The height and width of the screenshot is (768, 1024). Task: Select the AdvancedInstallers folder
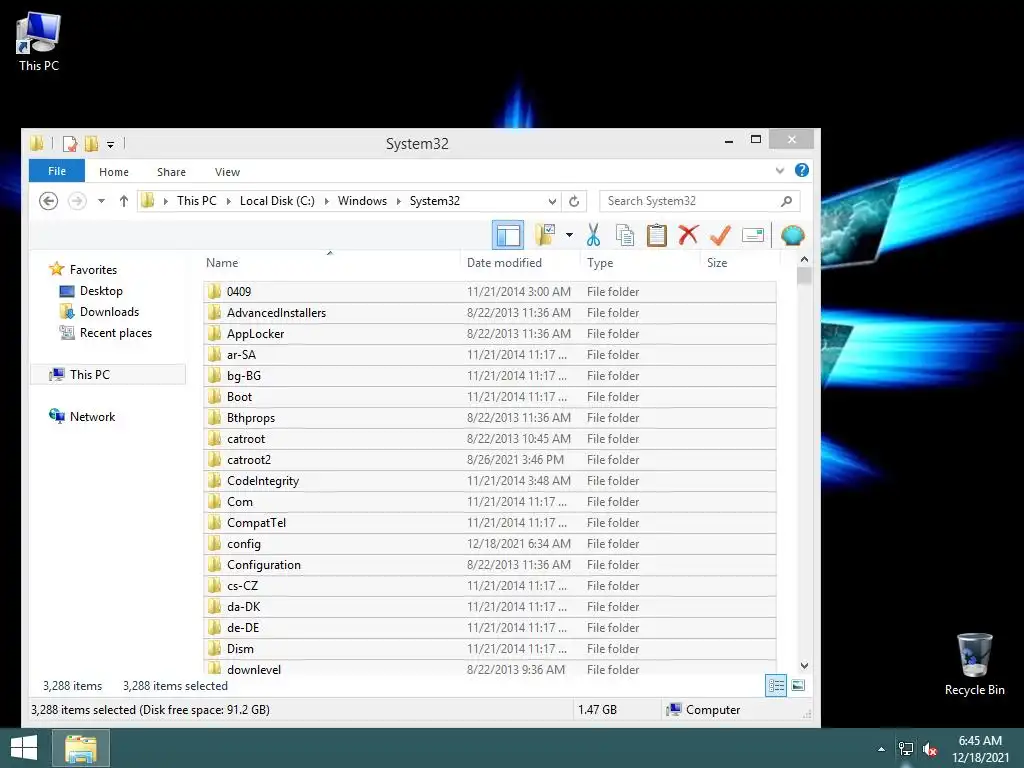click(490, 312)
